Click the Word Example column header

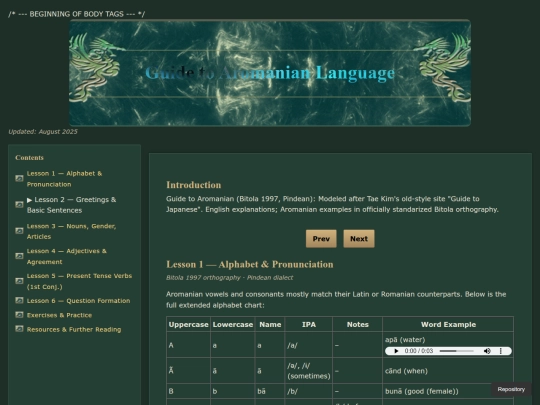coord(448,324)
